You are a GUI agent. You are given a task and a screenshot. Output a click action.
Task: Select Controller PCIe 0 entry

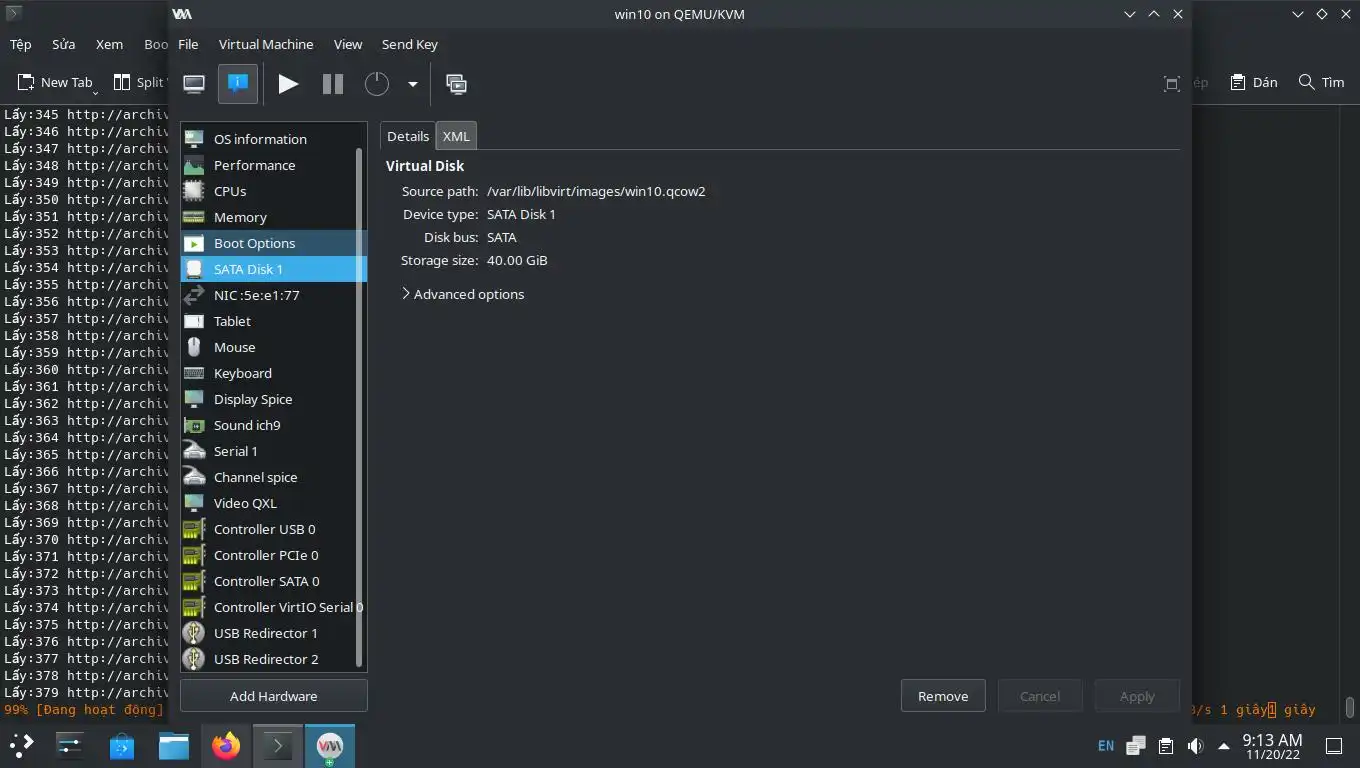click(273, 555)
